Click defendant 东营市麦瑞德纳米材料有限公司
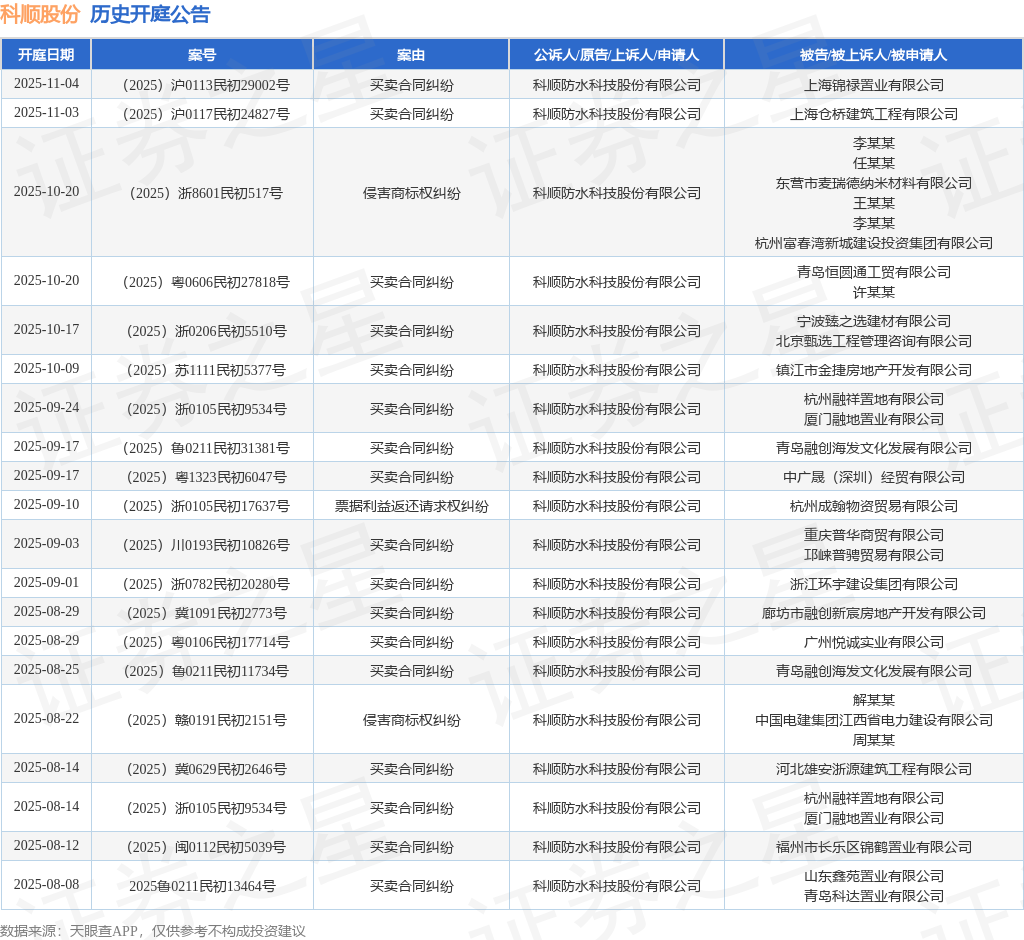 click(x=874, y=183)
